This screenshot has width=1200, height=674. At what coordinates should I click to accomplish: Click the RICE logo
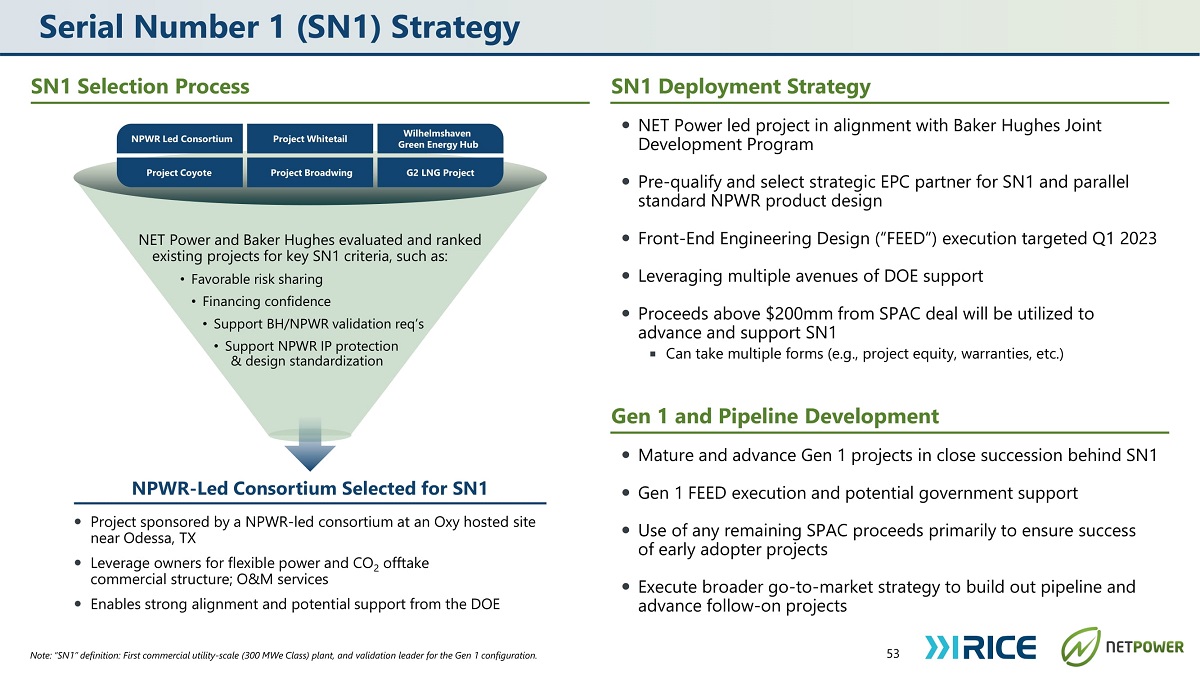981,646
